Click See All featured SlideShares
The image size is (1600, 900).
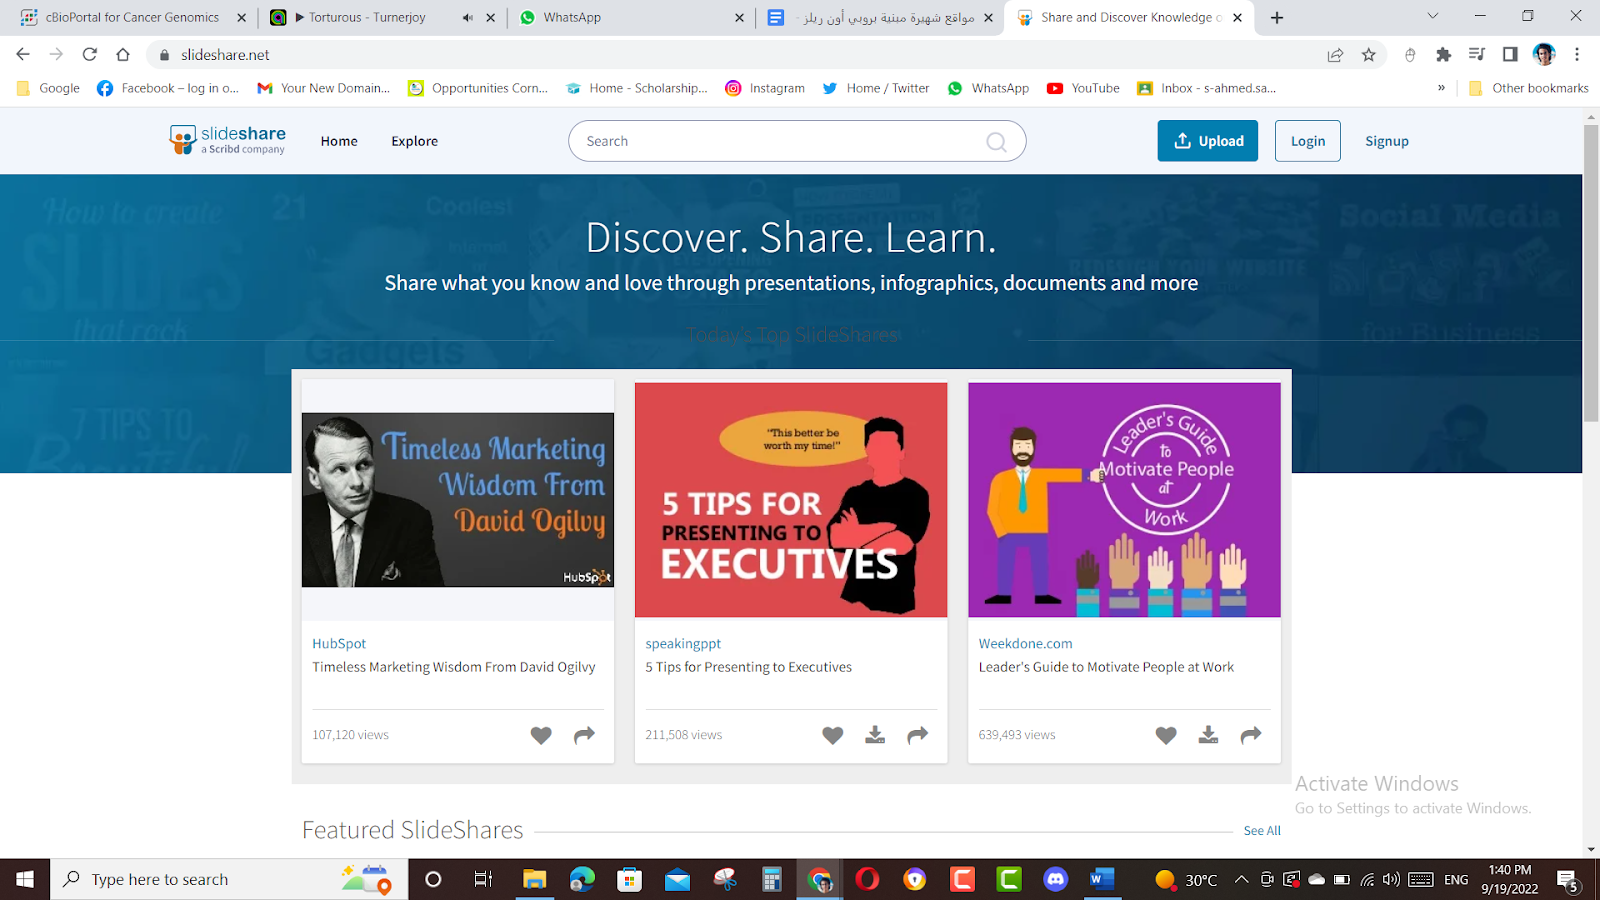[1262, 831]
